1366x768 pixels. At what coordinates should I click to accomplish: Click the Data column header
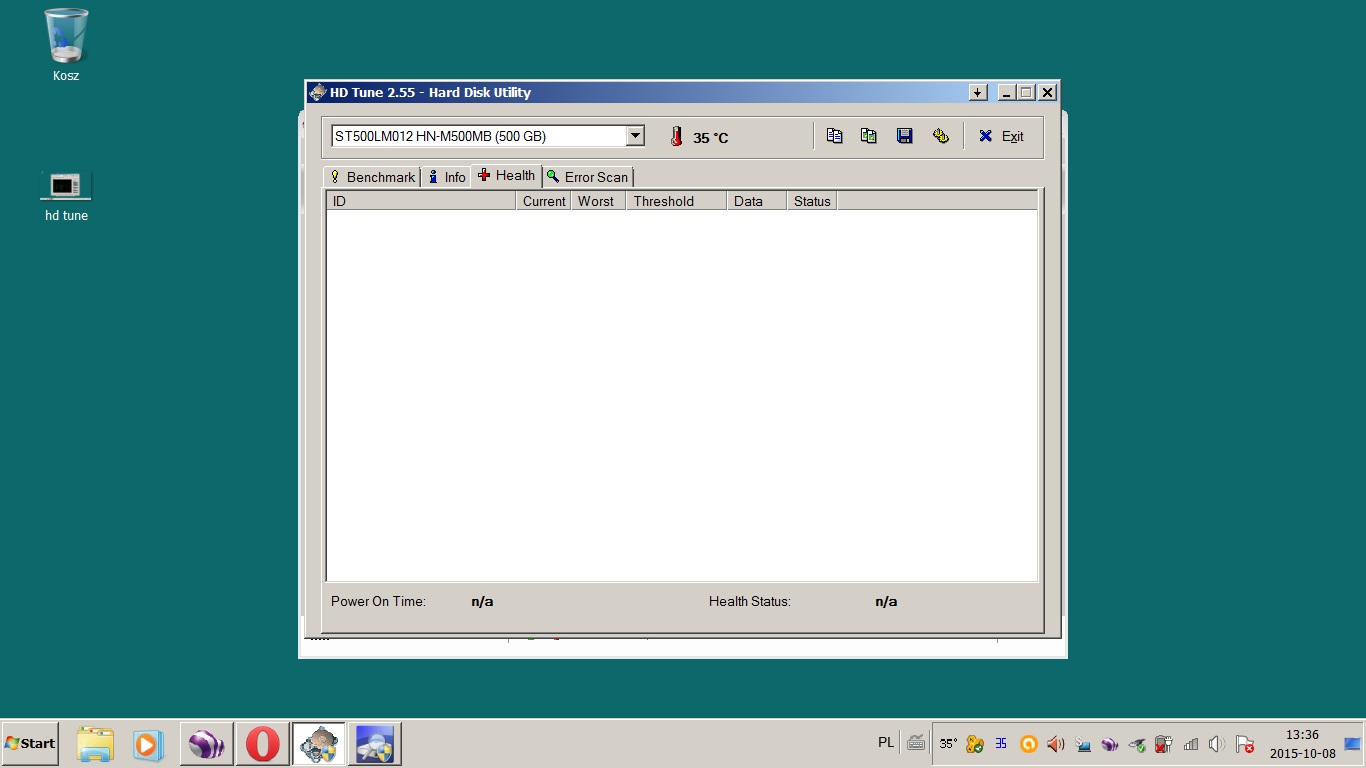(756, 201)
